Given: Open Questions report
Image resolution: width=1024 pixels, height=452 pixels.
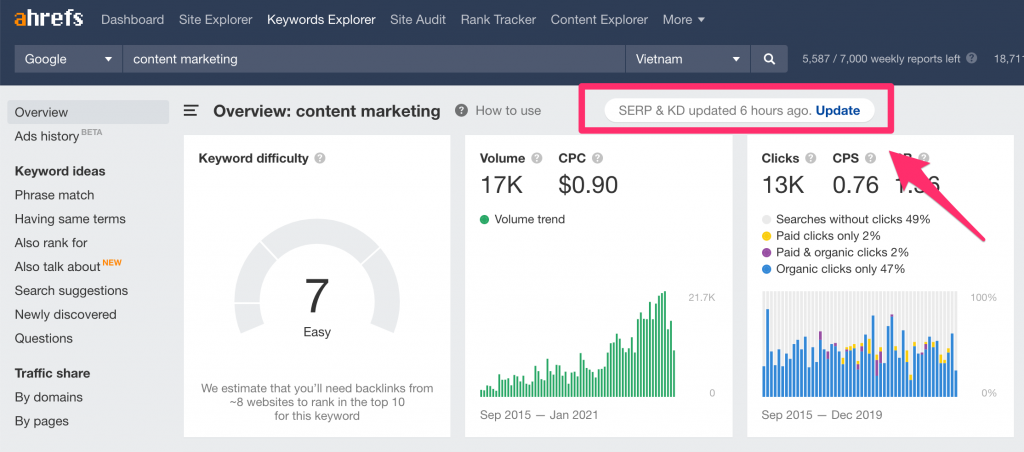Looking at the screenshot, I should coord(44,338).
